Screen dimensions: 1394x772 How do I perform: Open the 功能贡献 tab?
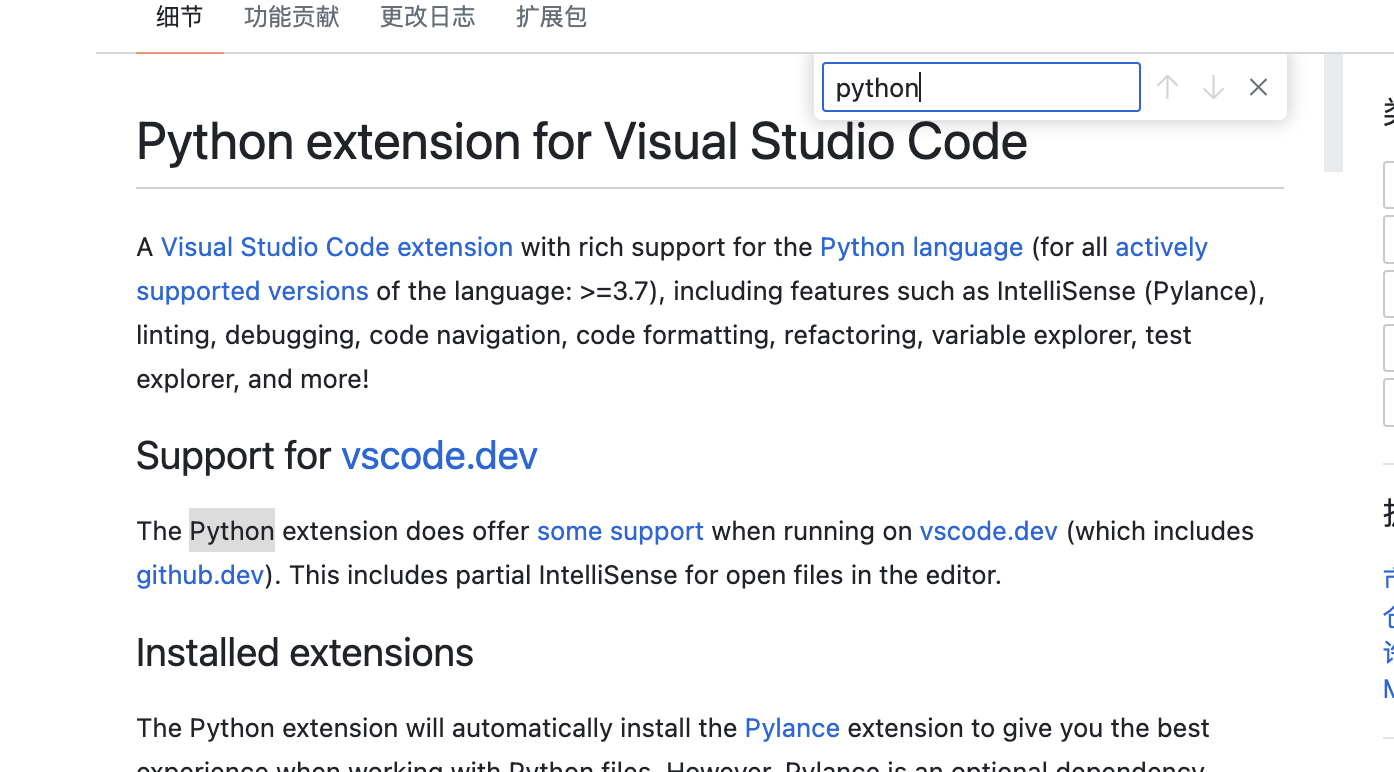click(292, 17)
